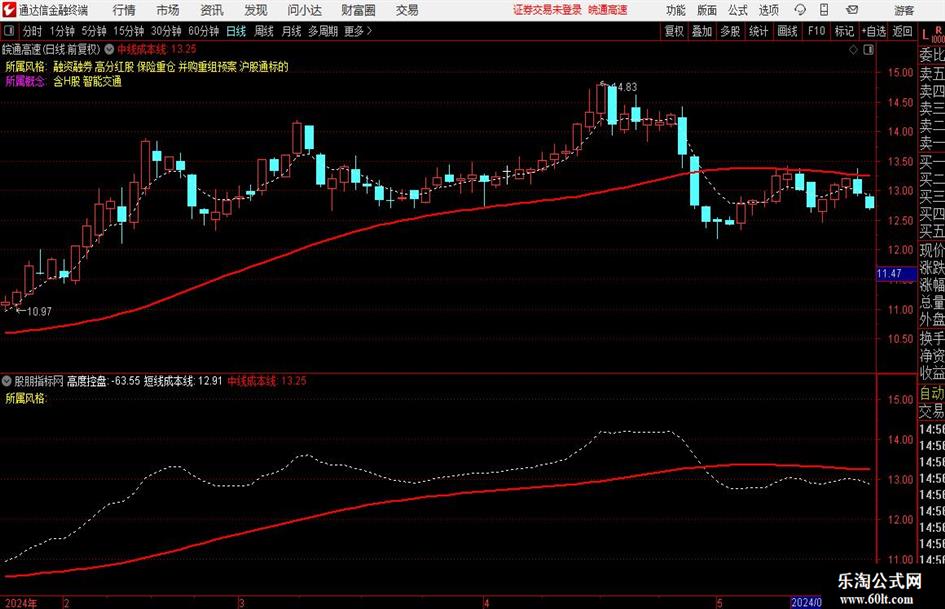Viewport: 945px width, 609px height.
Task: Open the 公式 formula menu
Action: pos(738,10)
